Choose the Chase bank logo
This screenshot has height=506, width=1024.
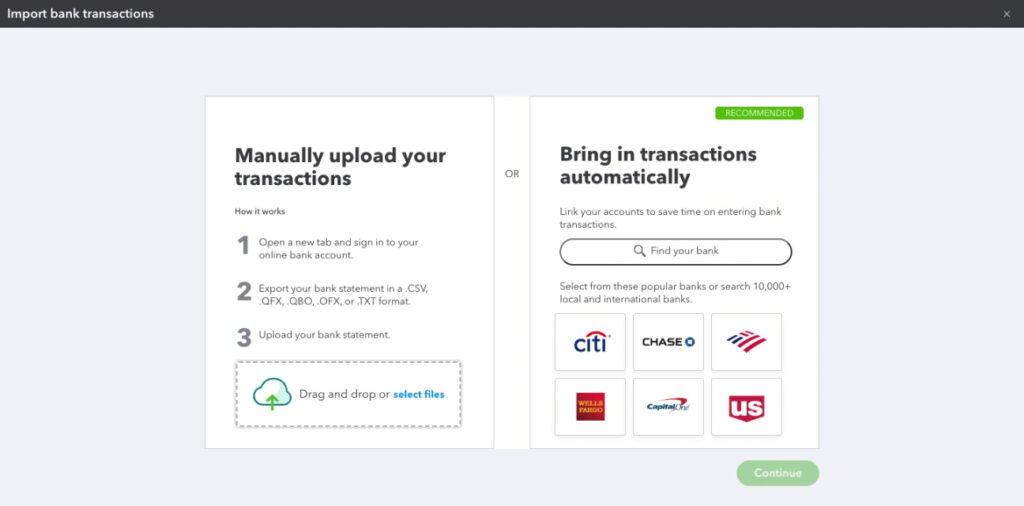[668, 342]
